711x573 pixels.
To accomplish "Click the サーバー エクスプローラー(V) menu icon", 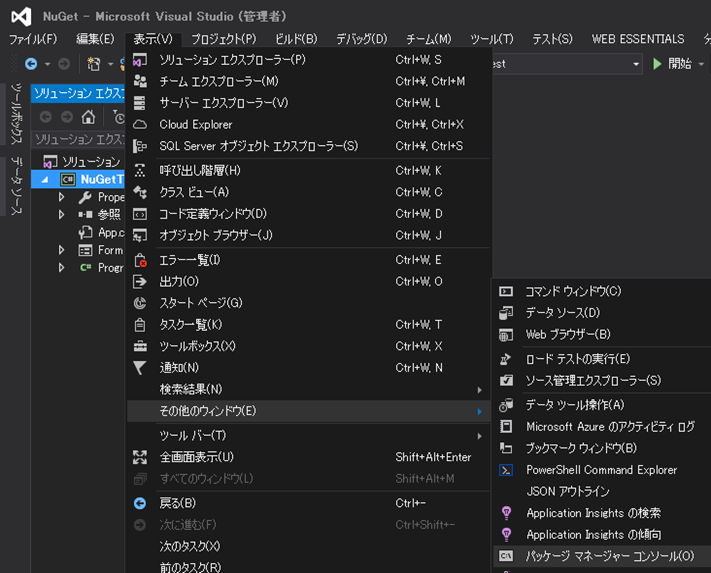I will click(140, 103).
